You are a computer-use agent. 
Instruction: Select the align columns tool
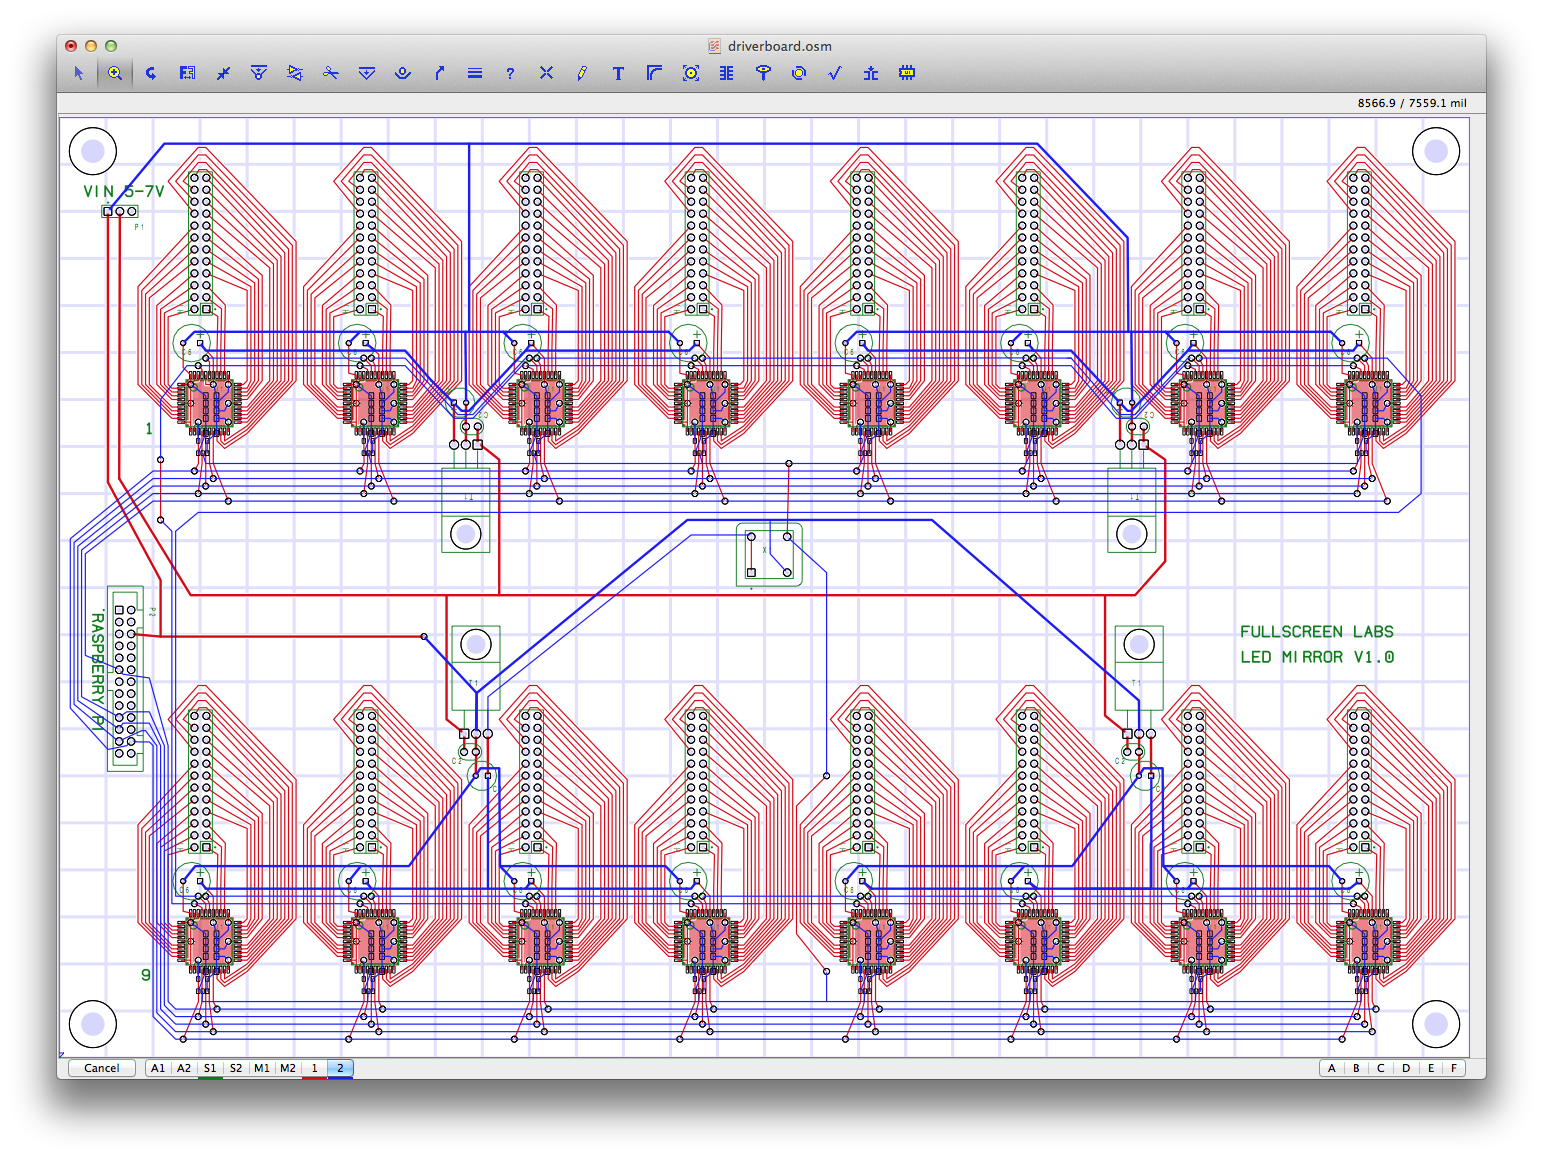tap(727, 73)
